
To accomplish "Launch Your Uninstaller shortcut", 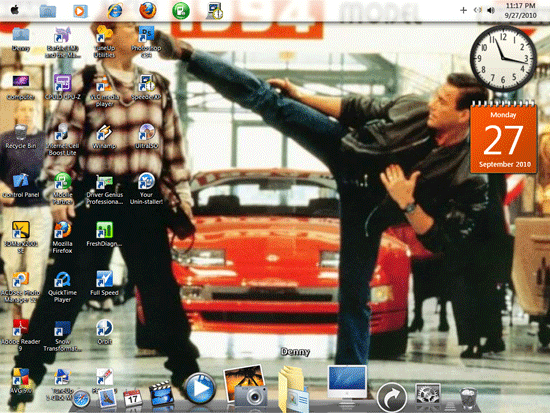I will click(146, 189).
